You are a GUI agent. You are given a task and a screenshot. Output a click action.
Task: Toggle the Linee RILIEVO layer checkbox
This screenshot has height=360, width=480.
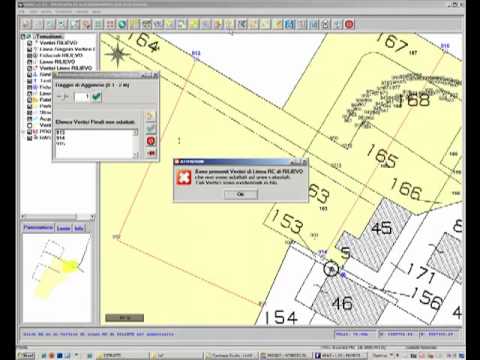point(30,62)
